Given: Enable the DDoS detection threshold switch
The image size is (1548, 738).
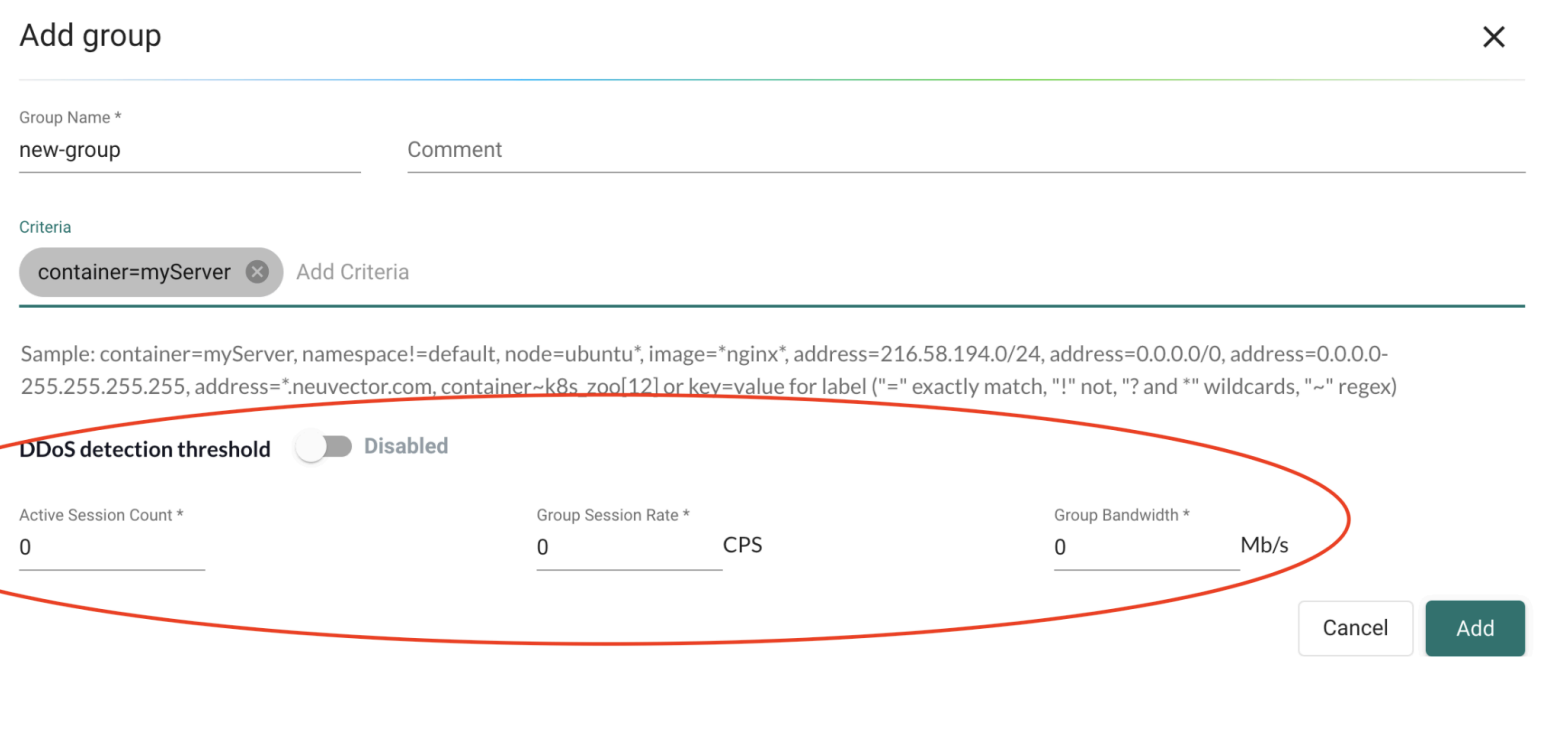Looking at the screenshot, I should 324,447.
